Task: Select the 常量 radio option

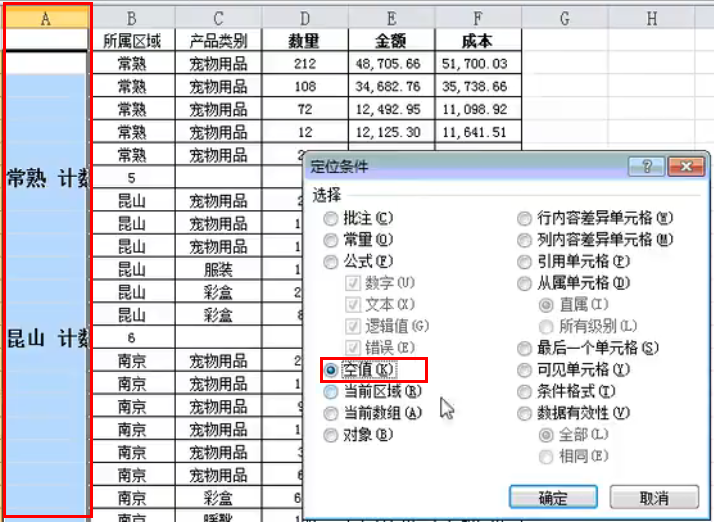Action: pos(331,240)
